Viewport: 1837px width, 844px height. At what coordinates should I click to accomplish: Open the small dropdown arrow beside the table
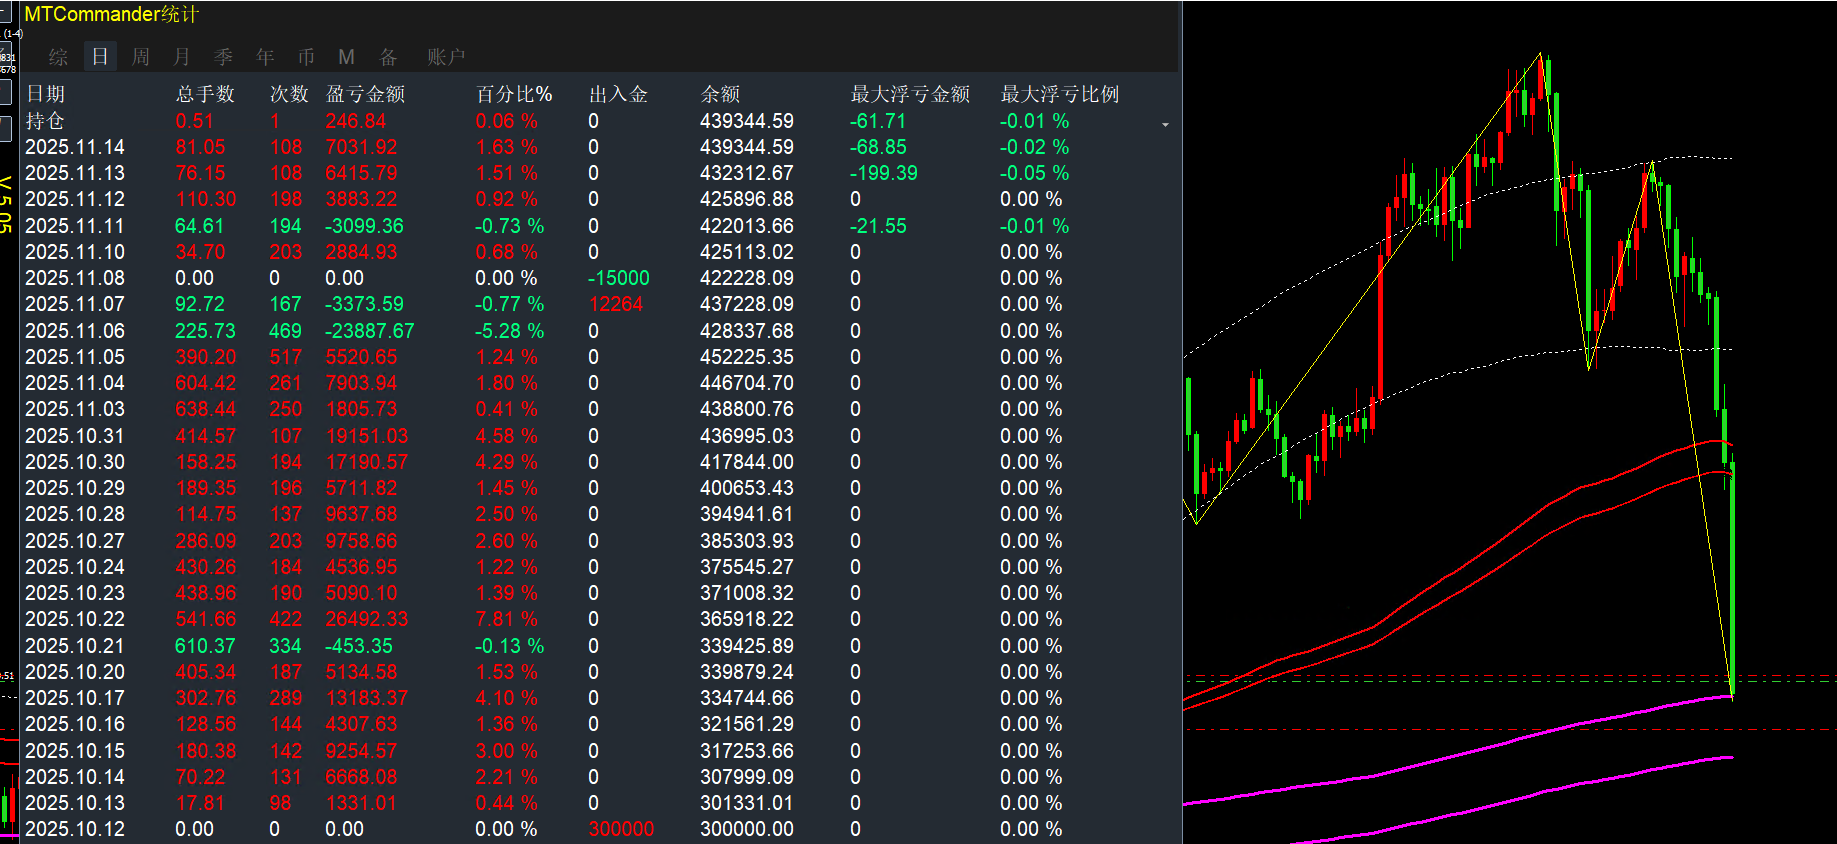pyautogui.click(x=1165, y=125)
